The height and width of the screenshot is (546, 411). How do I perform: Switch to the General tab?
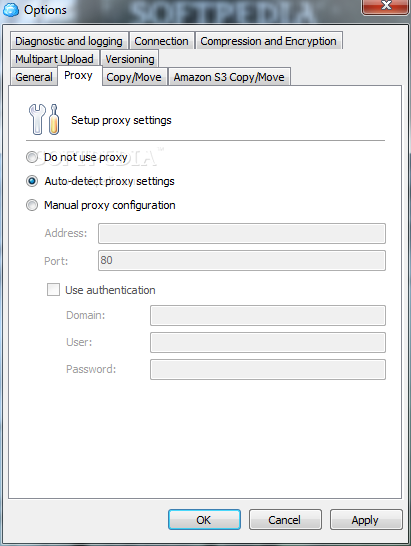click(34, 77)
